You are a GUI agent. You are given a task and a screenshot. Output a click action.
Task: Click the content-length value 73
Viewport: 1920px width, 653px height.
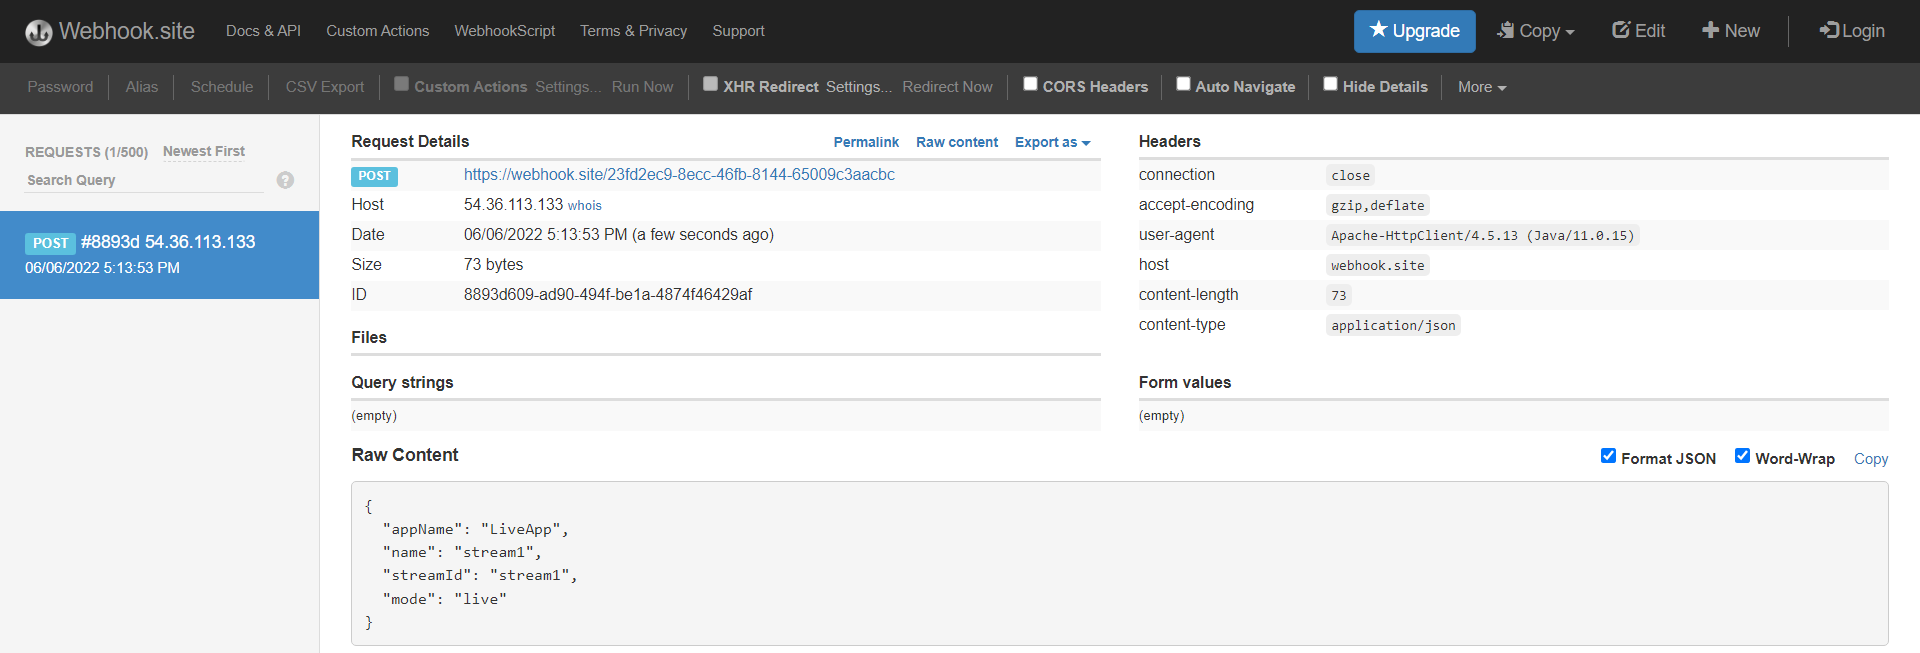(x=1338, y=296)
